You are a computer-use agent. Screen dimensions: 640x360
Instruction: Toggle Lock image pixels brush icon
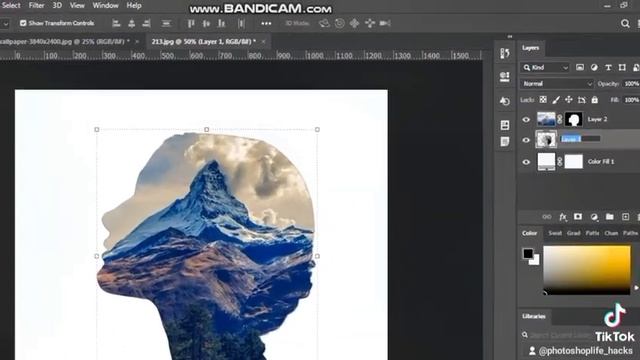[556, 100]
